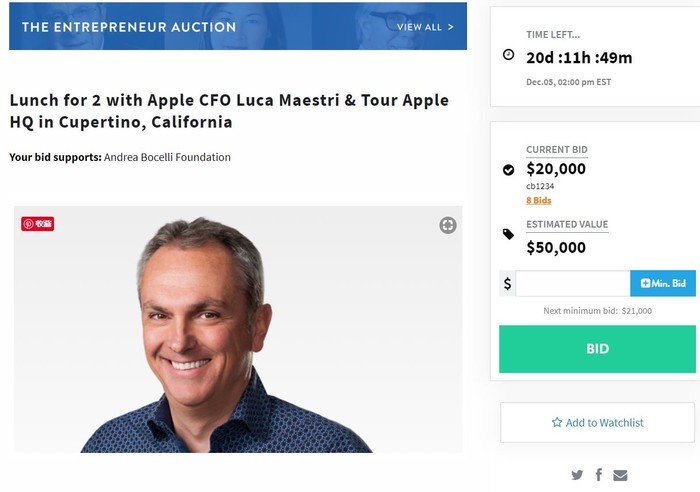Image resolution: width=700 pixels, height=492 pixels.
Task: Open fullscreen image expand icon
Action: pos(447,225)
